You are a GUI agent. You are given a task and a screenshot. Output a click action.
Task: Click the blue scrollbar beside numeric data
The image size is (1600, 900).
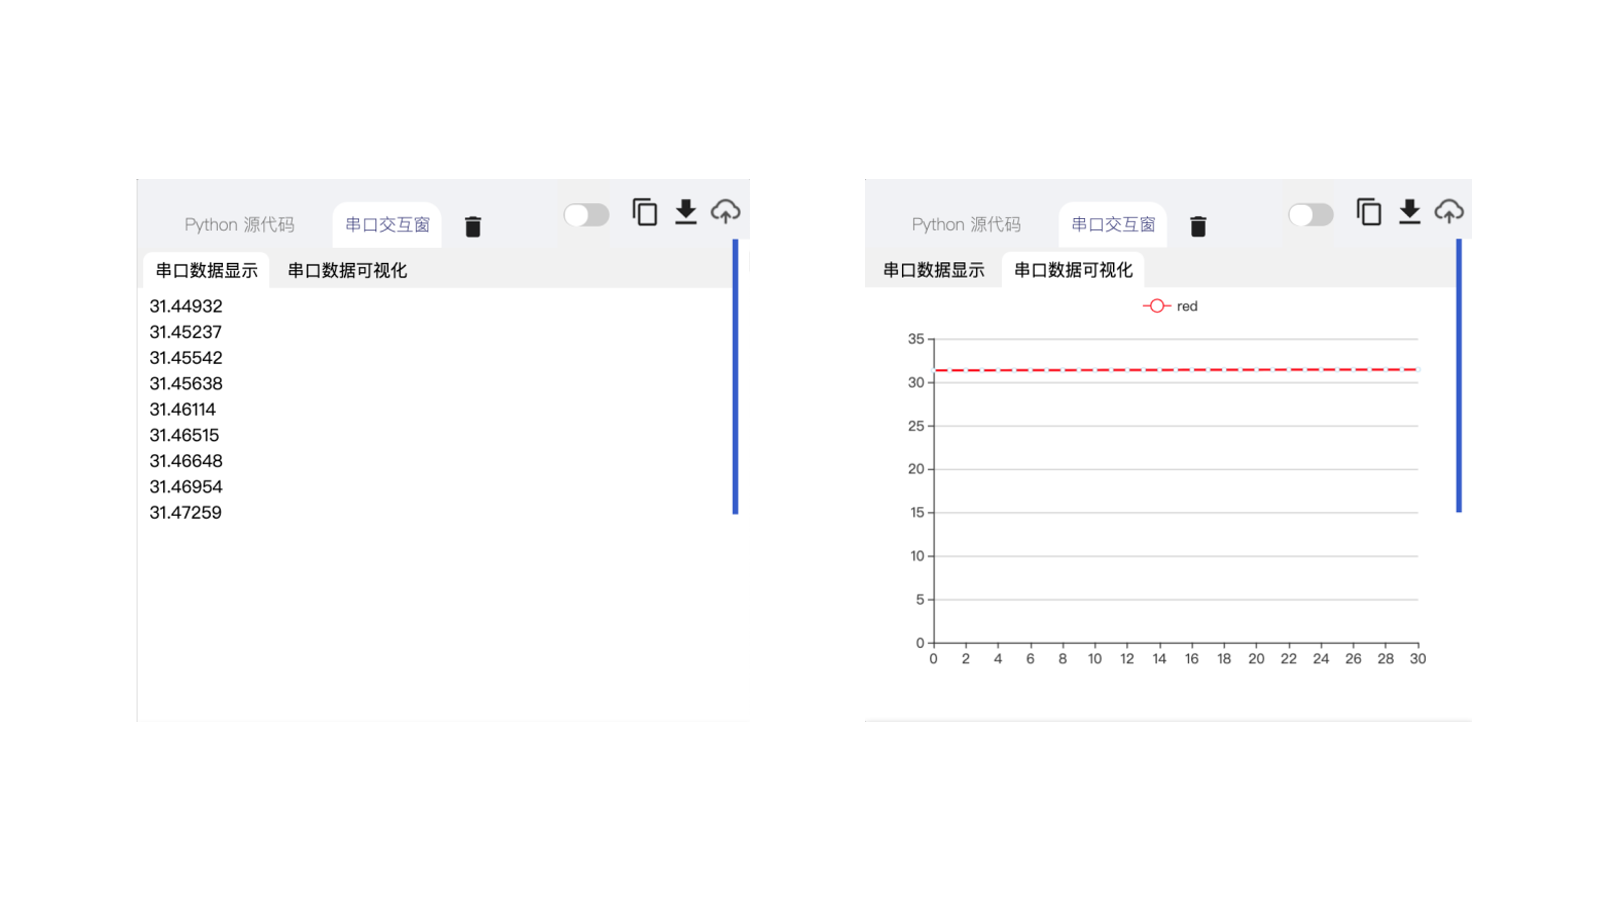tap(735, 376)
